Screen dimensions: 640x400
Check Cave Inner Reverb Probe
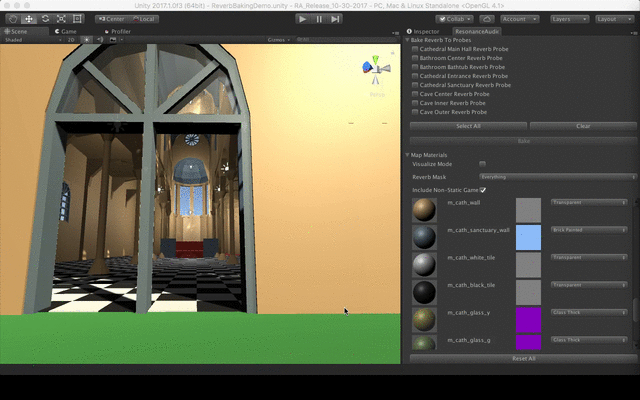[x=415, y=103]
